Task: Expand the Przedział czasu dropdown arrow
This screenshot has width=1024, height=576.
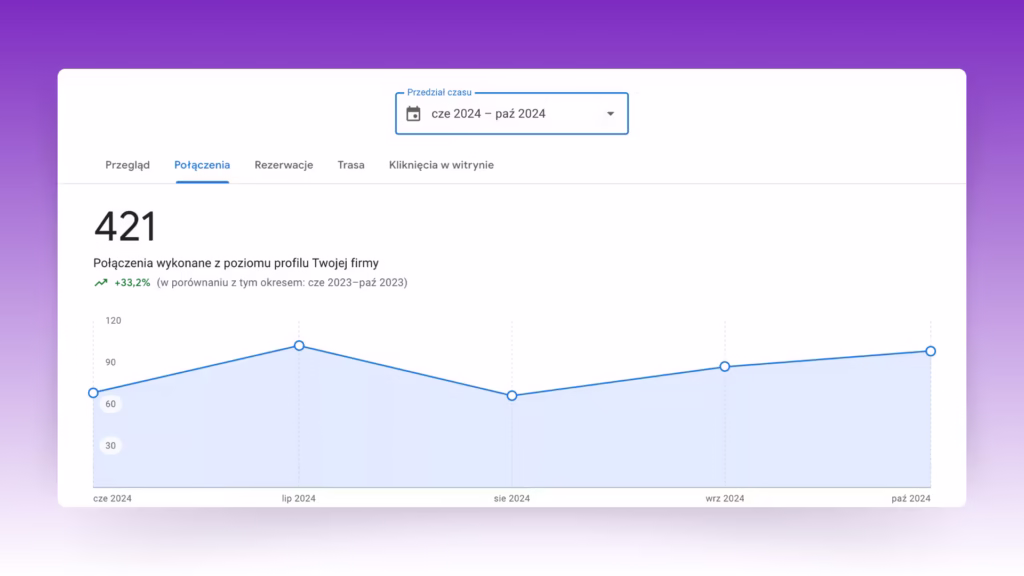Action: tap(611, 114)
